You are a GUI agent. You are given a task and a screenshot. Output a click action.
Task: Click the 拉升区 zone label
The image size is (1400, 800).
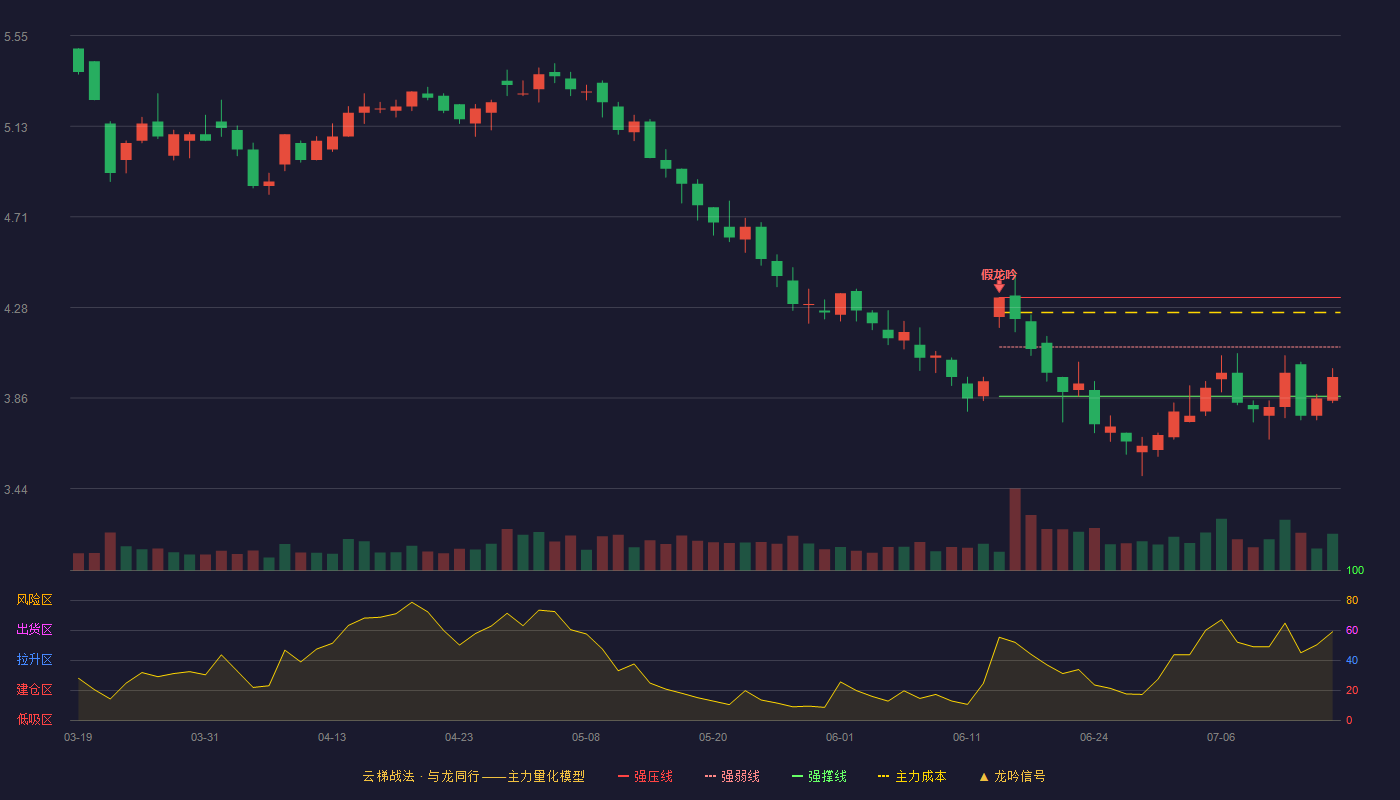coord(34,660)
